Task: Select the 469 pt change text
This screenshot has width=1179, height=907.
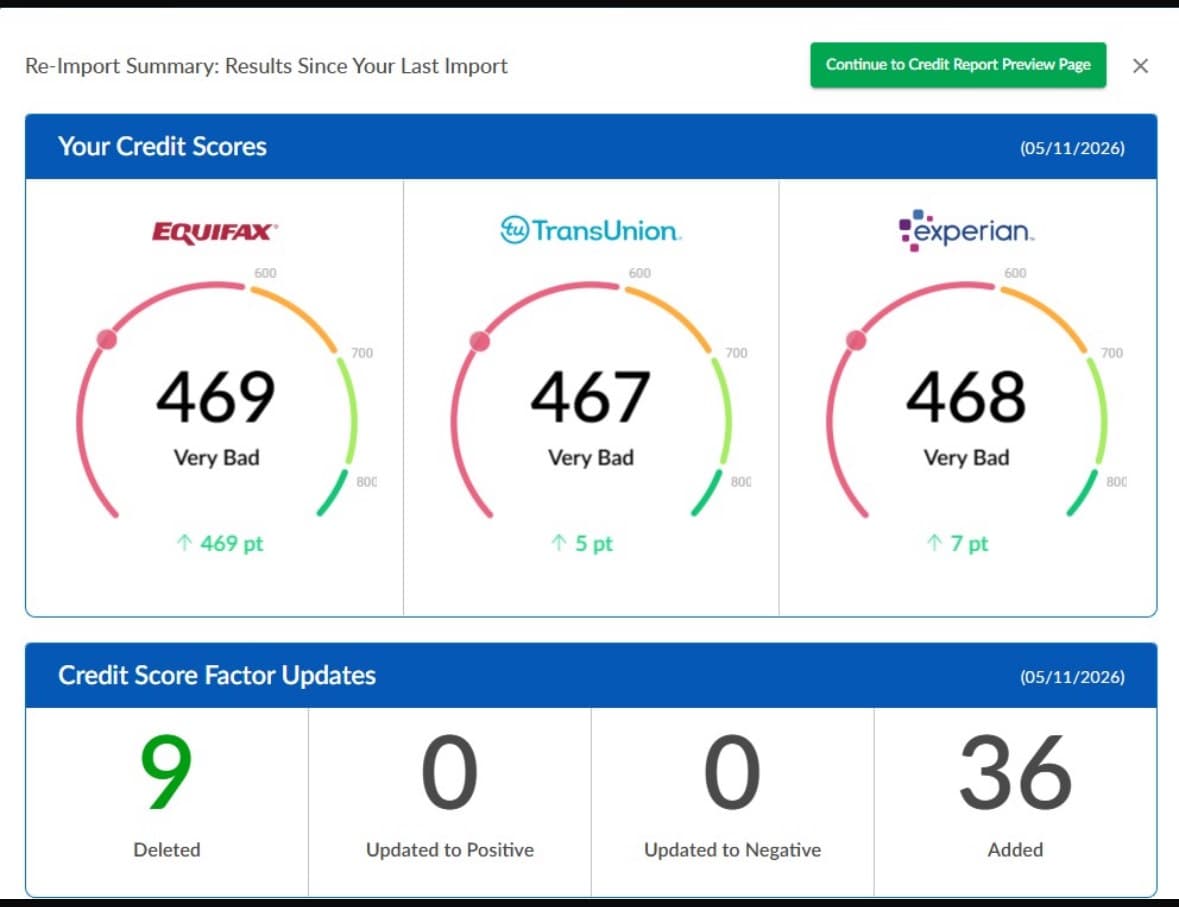Action: pos(232,544)
